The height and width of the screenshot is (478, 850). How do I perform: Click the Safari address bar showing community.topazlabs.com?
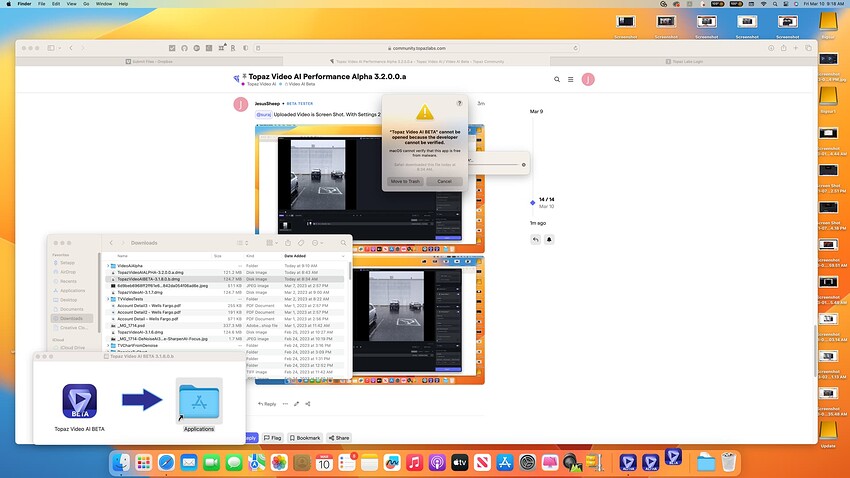[417, 48]
